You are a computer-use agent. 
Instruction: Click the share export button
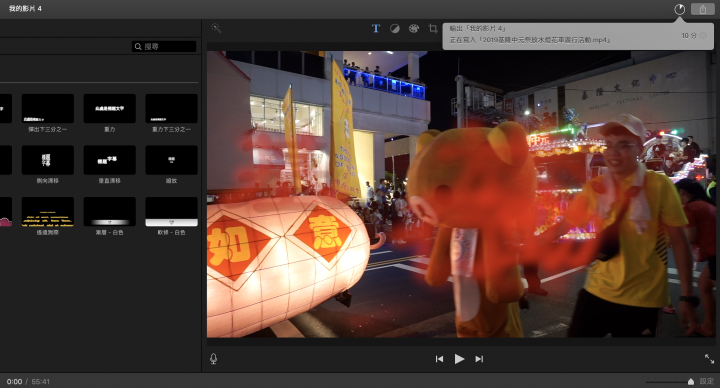click(703, 9)
